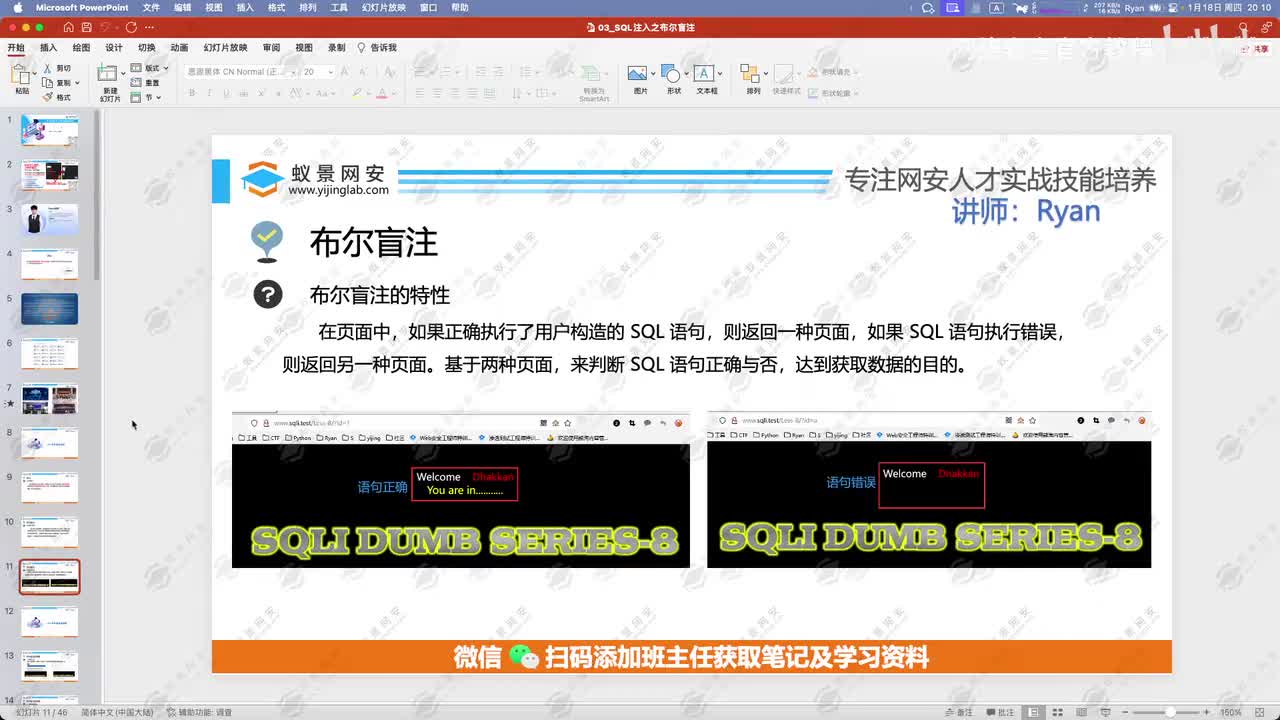The image size is (1280, 720).
Task: Click the zoom slider handle
Action: [1170, 712]
